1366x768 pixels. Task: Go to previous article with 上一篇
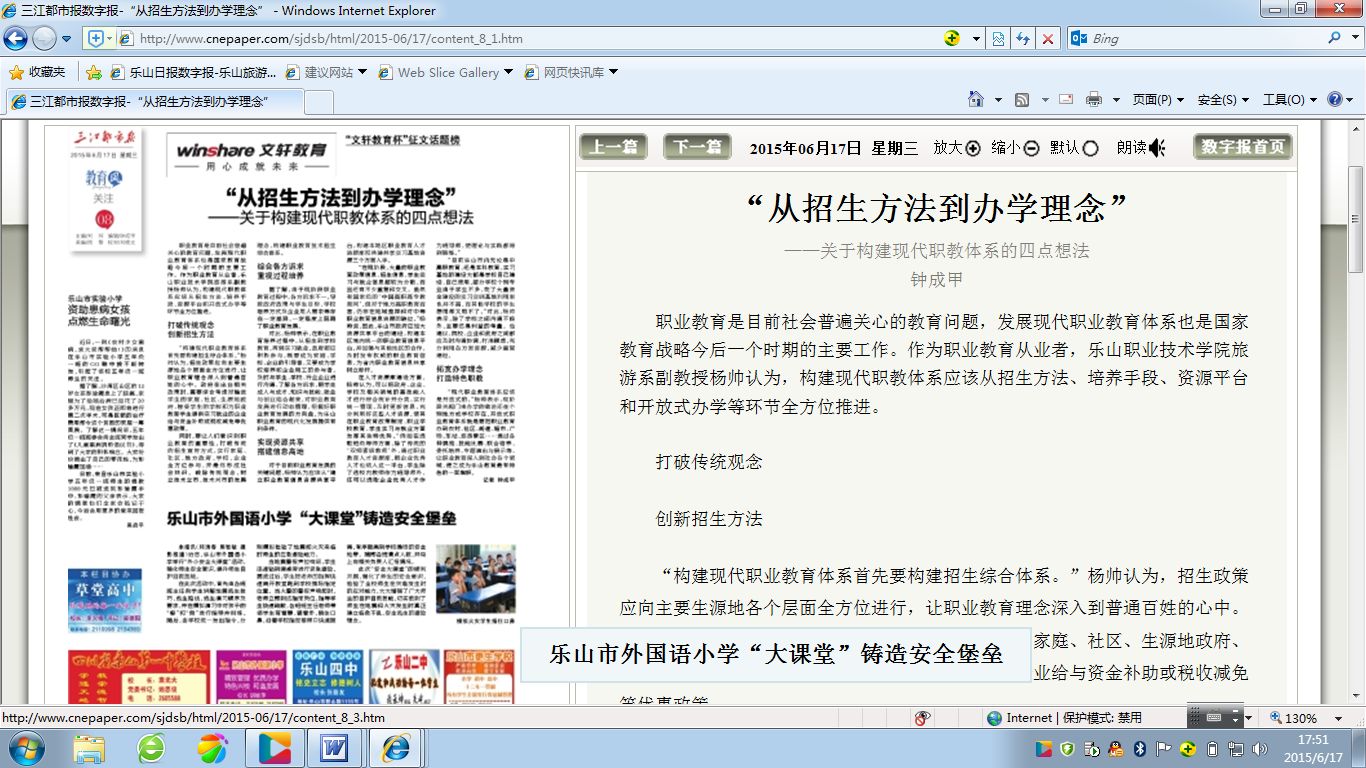click(613, 147)
